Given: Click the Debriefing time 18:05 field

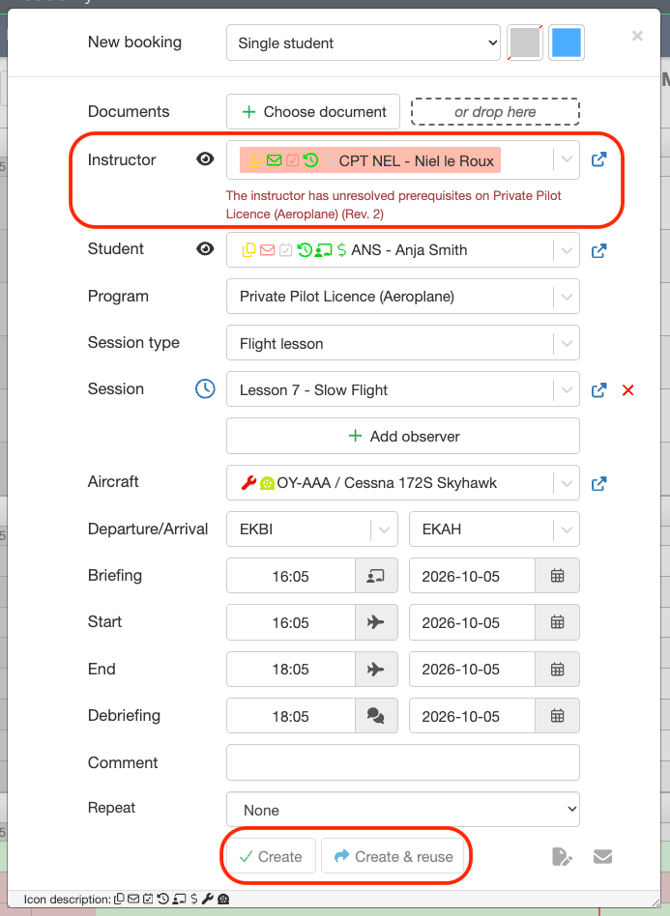Looking at the screenshot, I should coord(291,716).
